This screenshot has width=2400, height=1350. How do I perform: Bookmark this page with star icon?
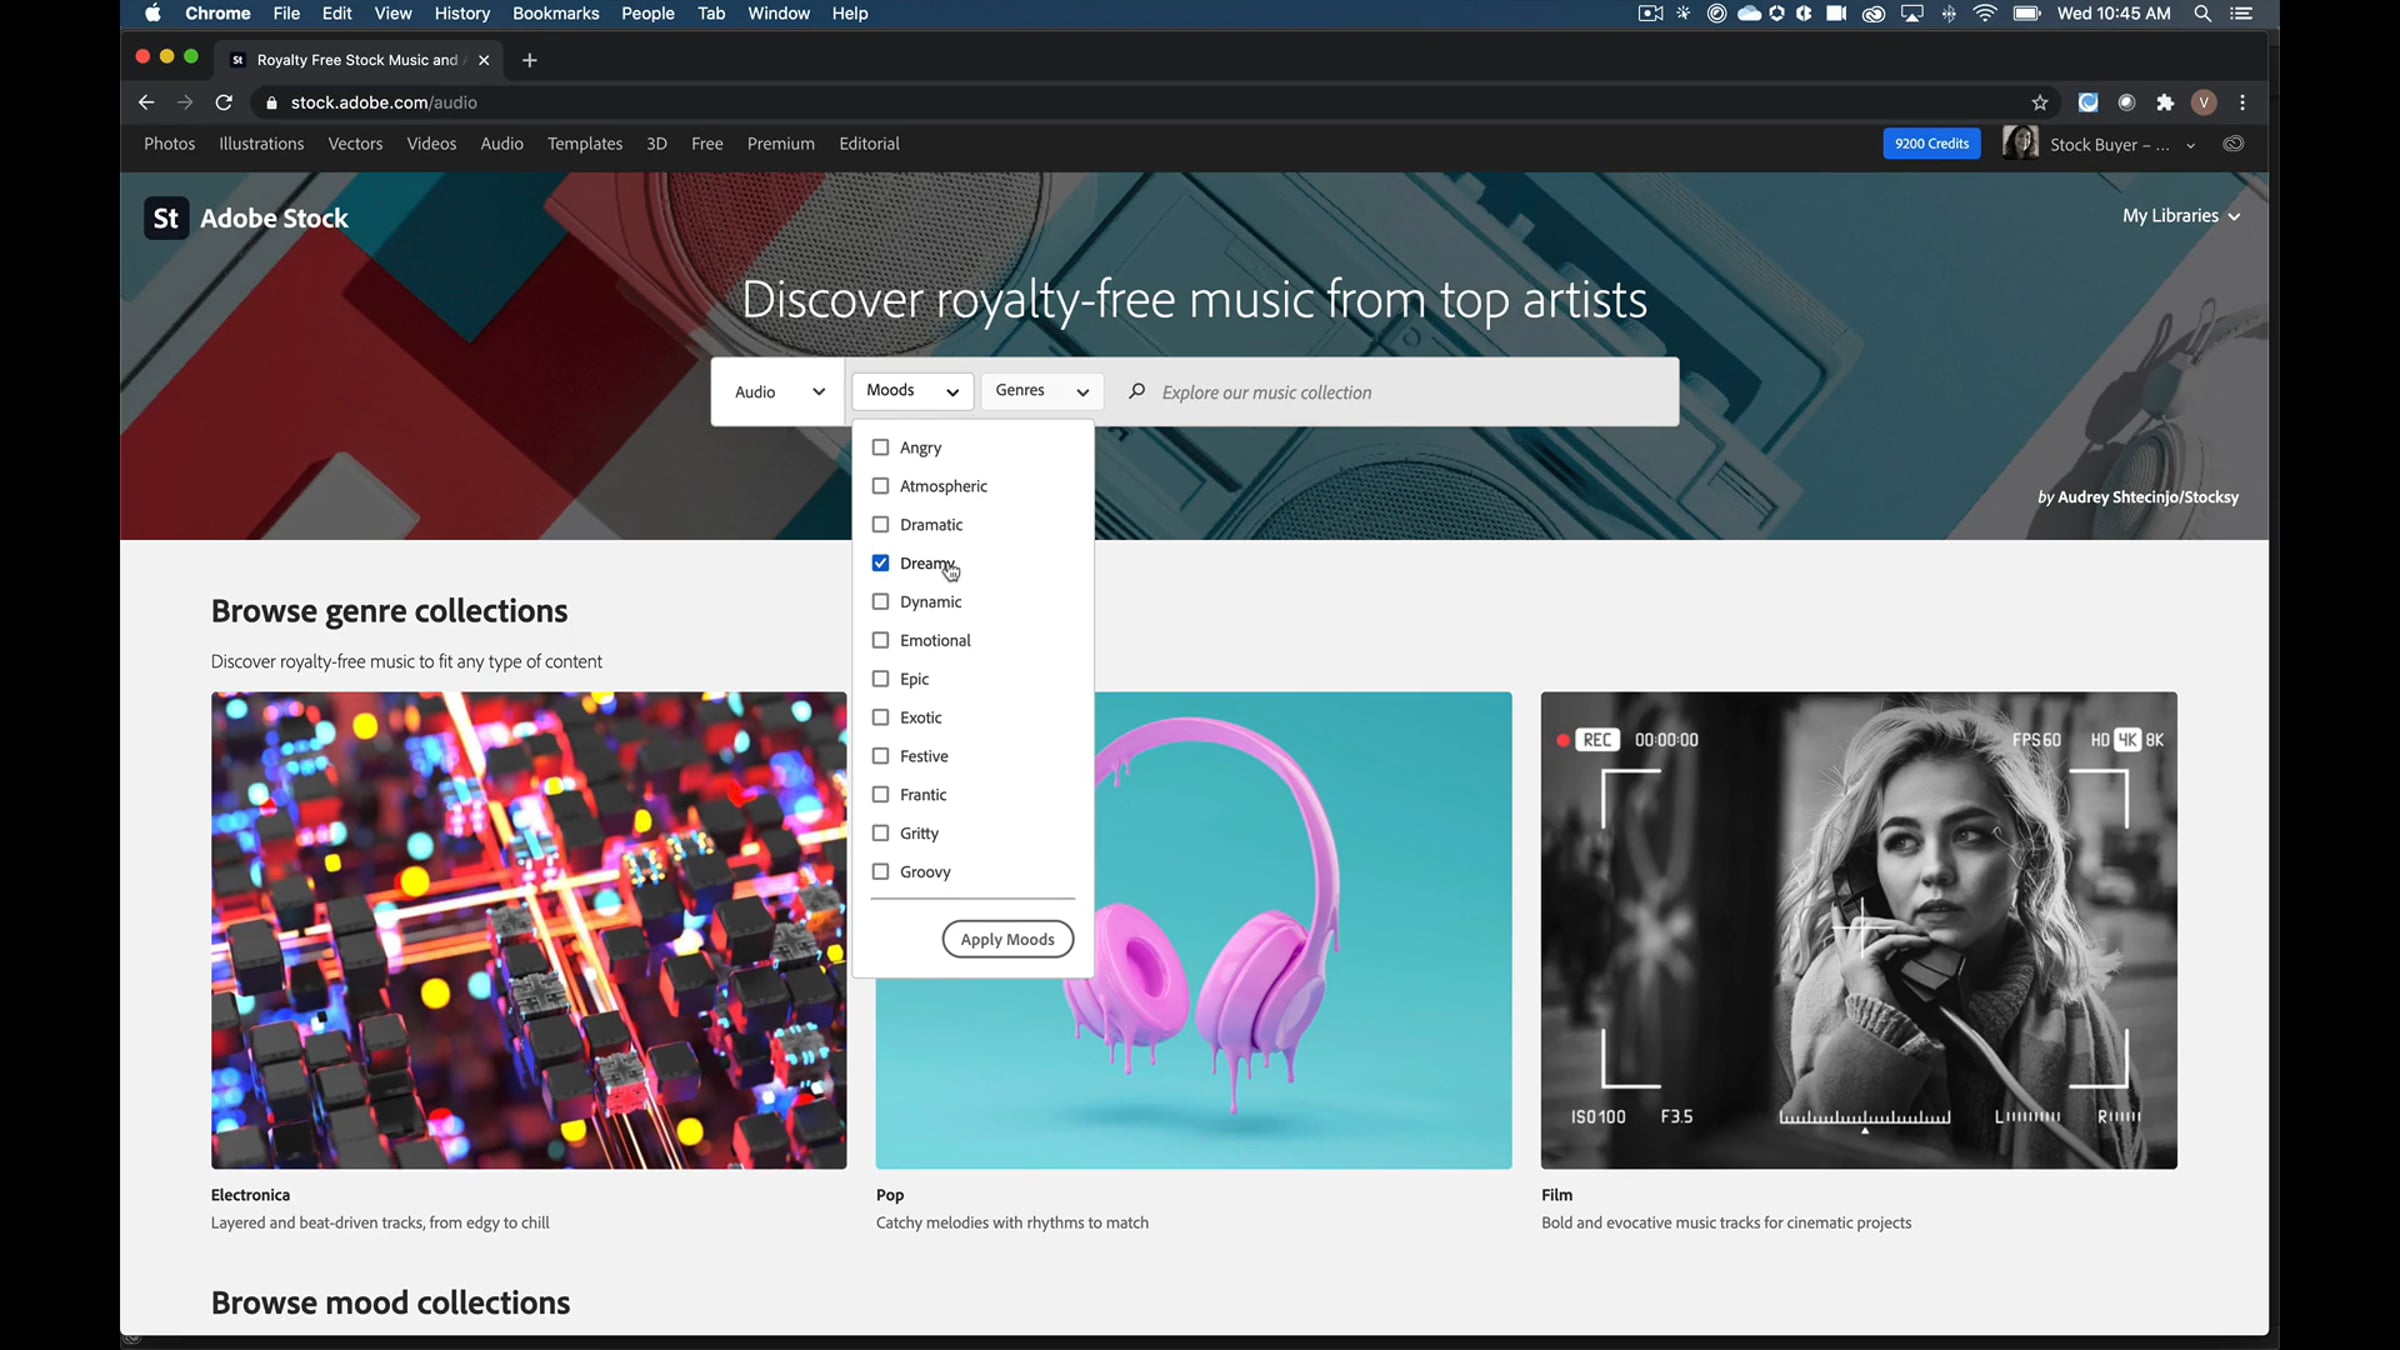[x=2040, y=102]
